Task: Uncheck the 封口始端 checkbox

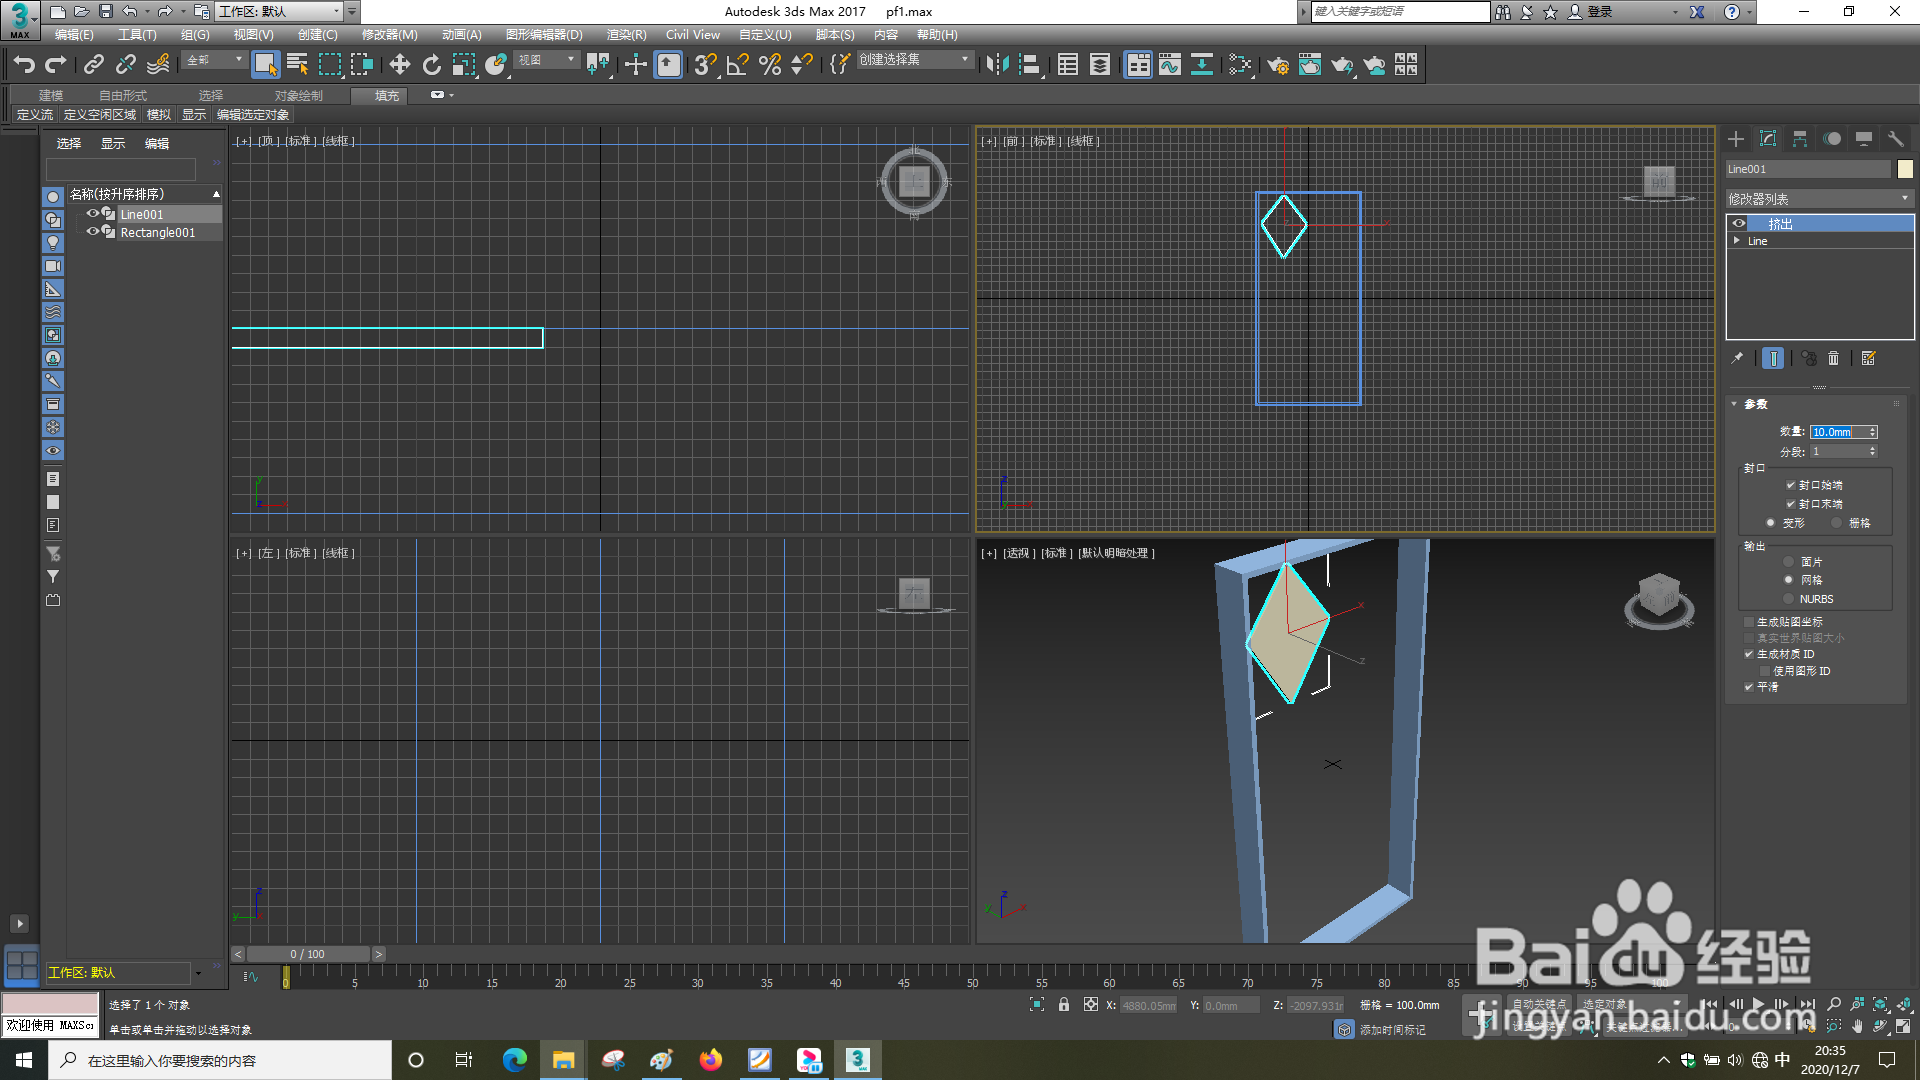Action: tap(1790, 485)
